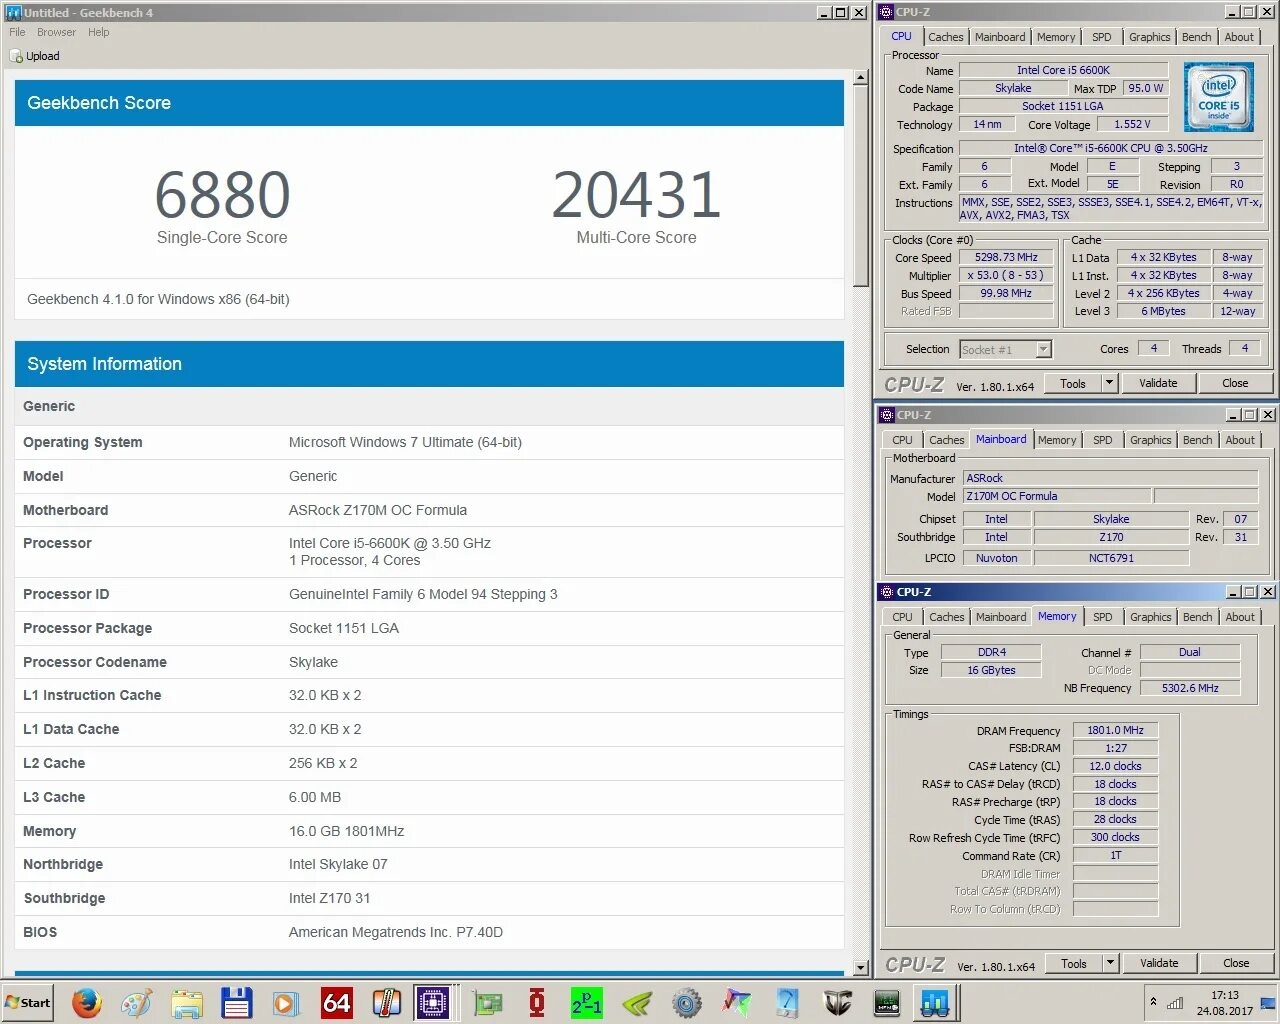This screenshot has height=1024, width=1280.
Task: Click DRAM Frequency value 1801.0 MHz
Action: [1115, 730]
